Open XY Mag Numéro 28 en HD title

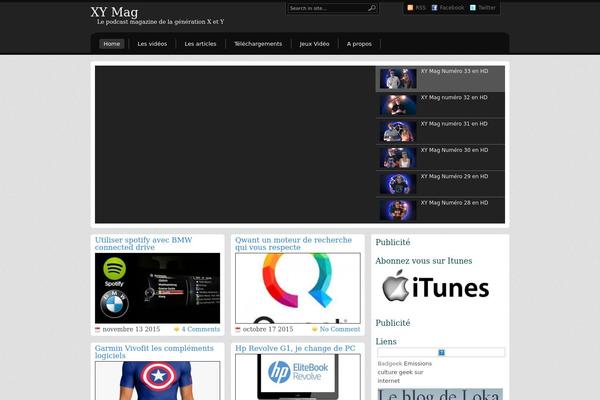pos(454,203)
